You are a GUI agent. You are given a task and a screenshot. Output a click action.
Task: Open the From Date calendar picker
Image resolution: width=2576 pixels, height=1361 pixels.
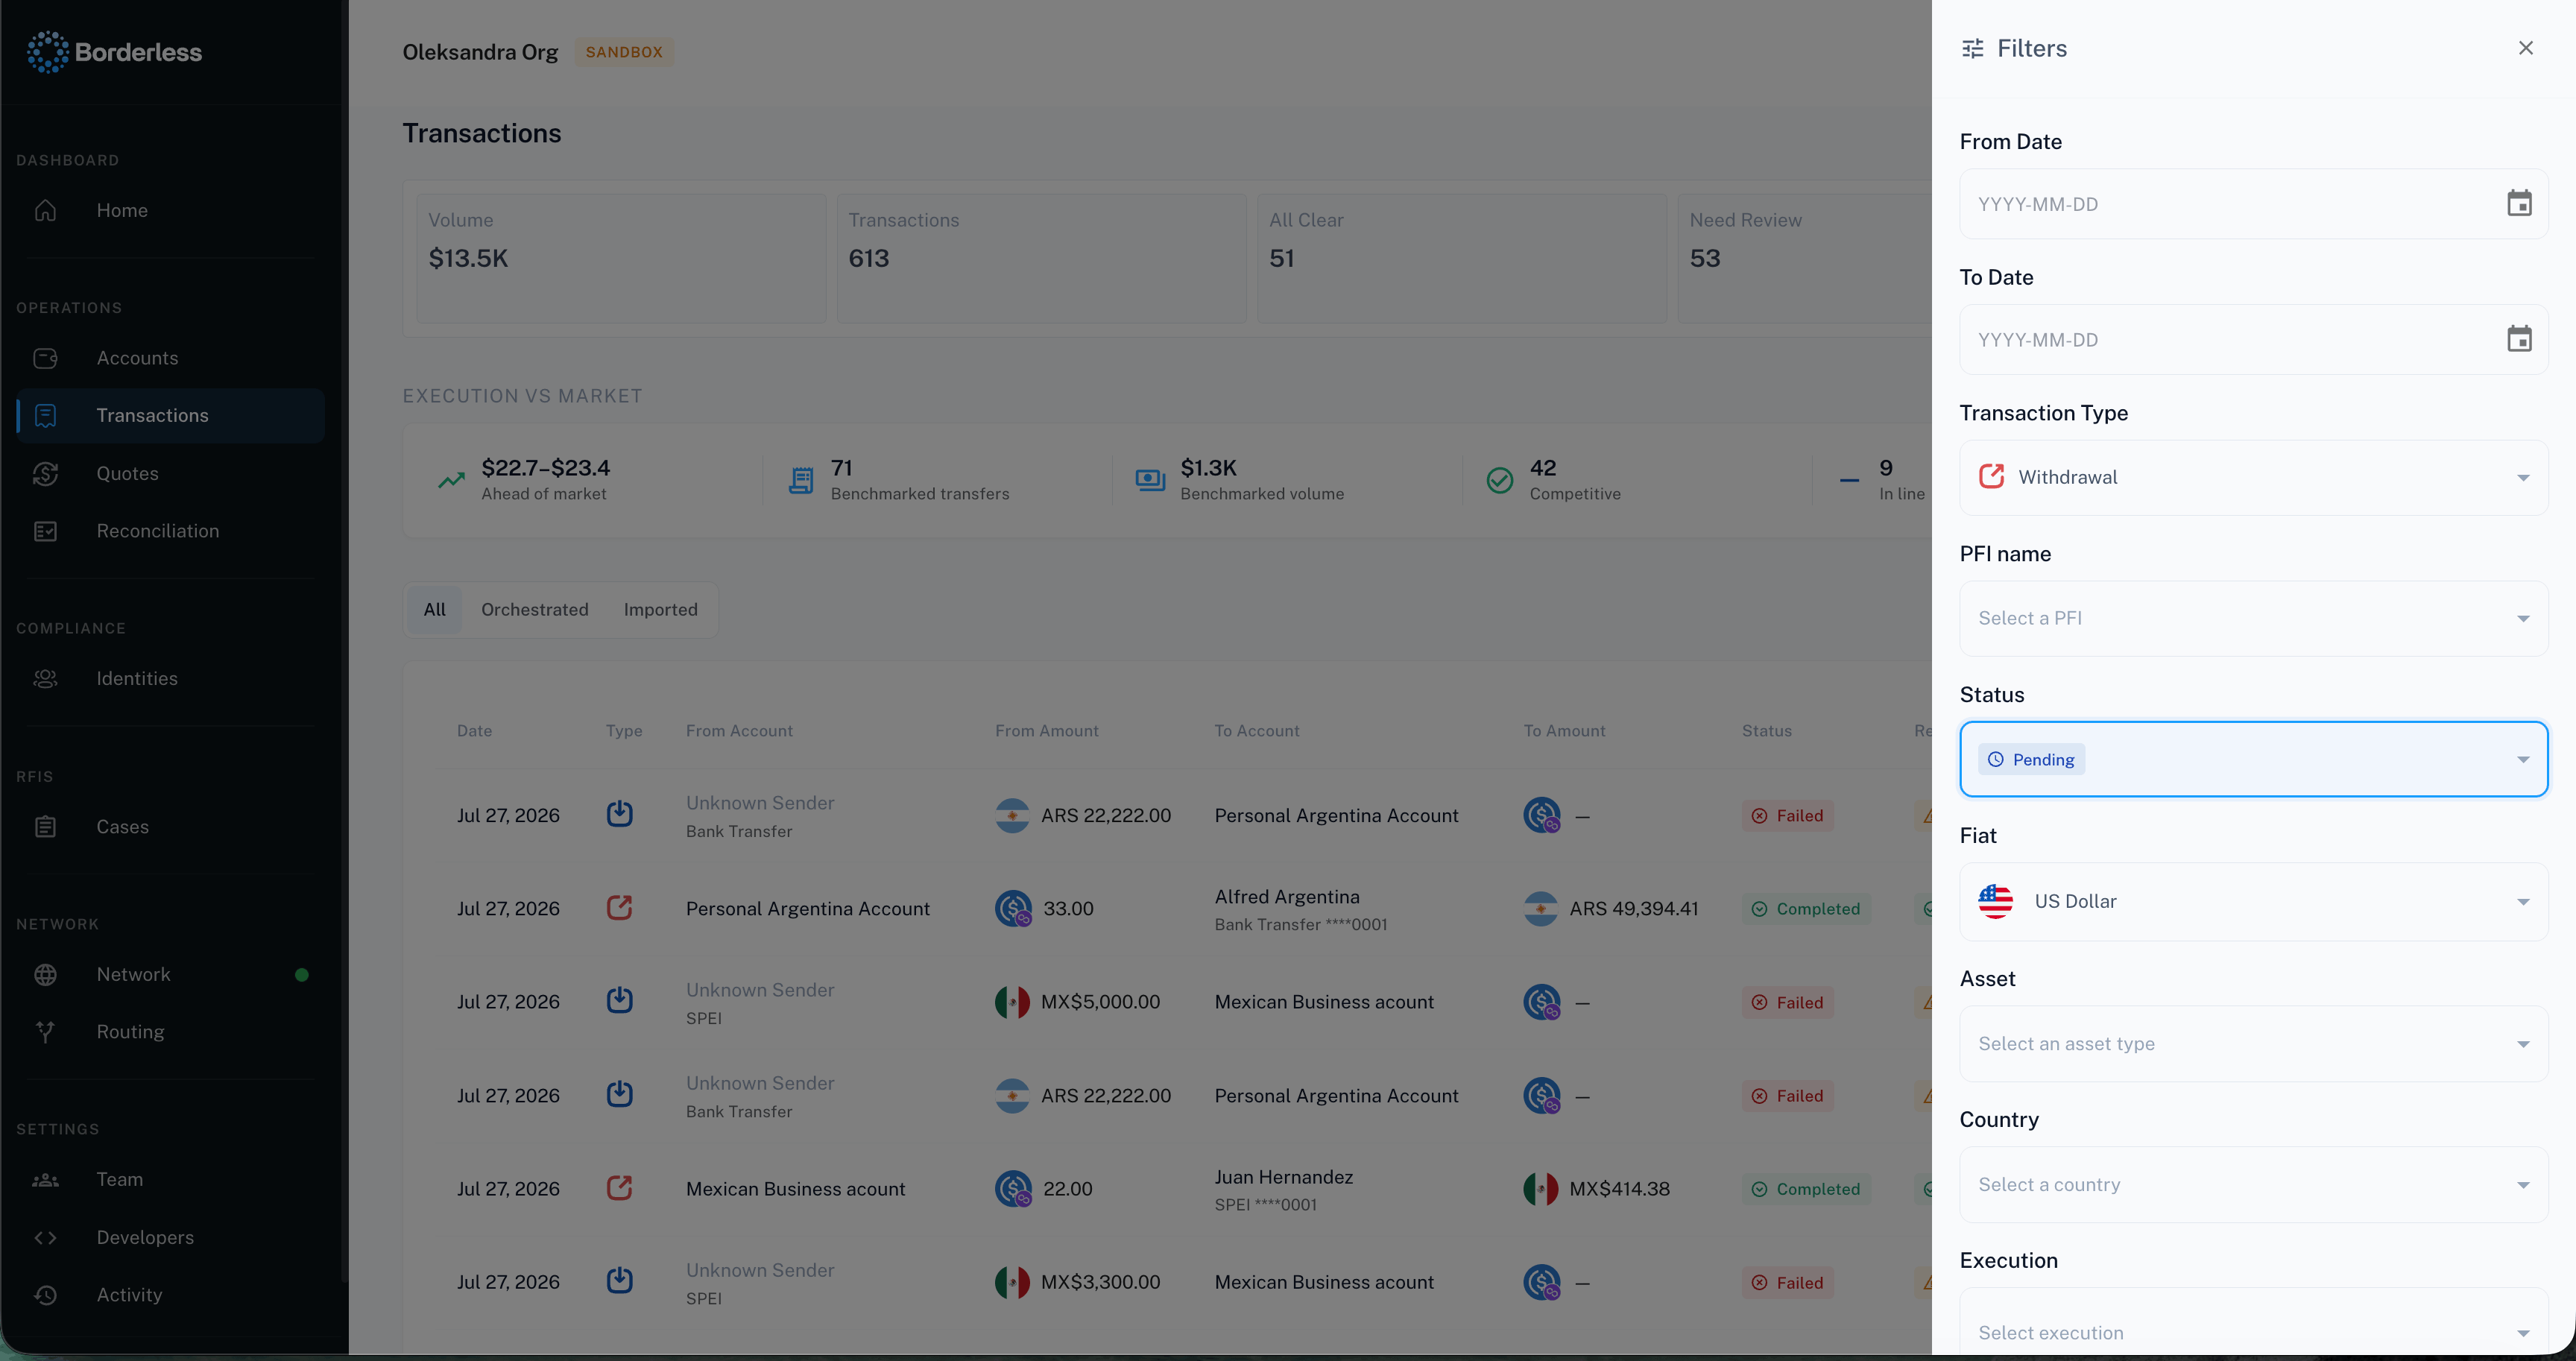2518,204
